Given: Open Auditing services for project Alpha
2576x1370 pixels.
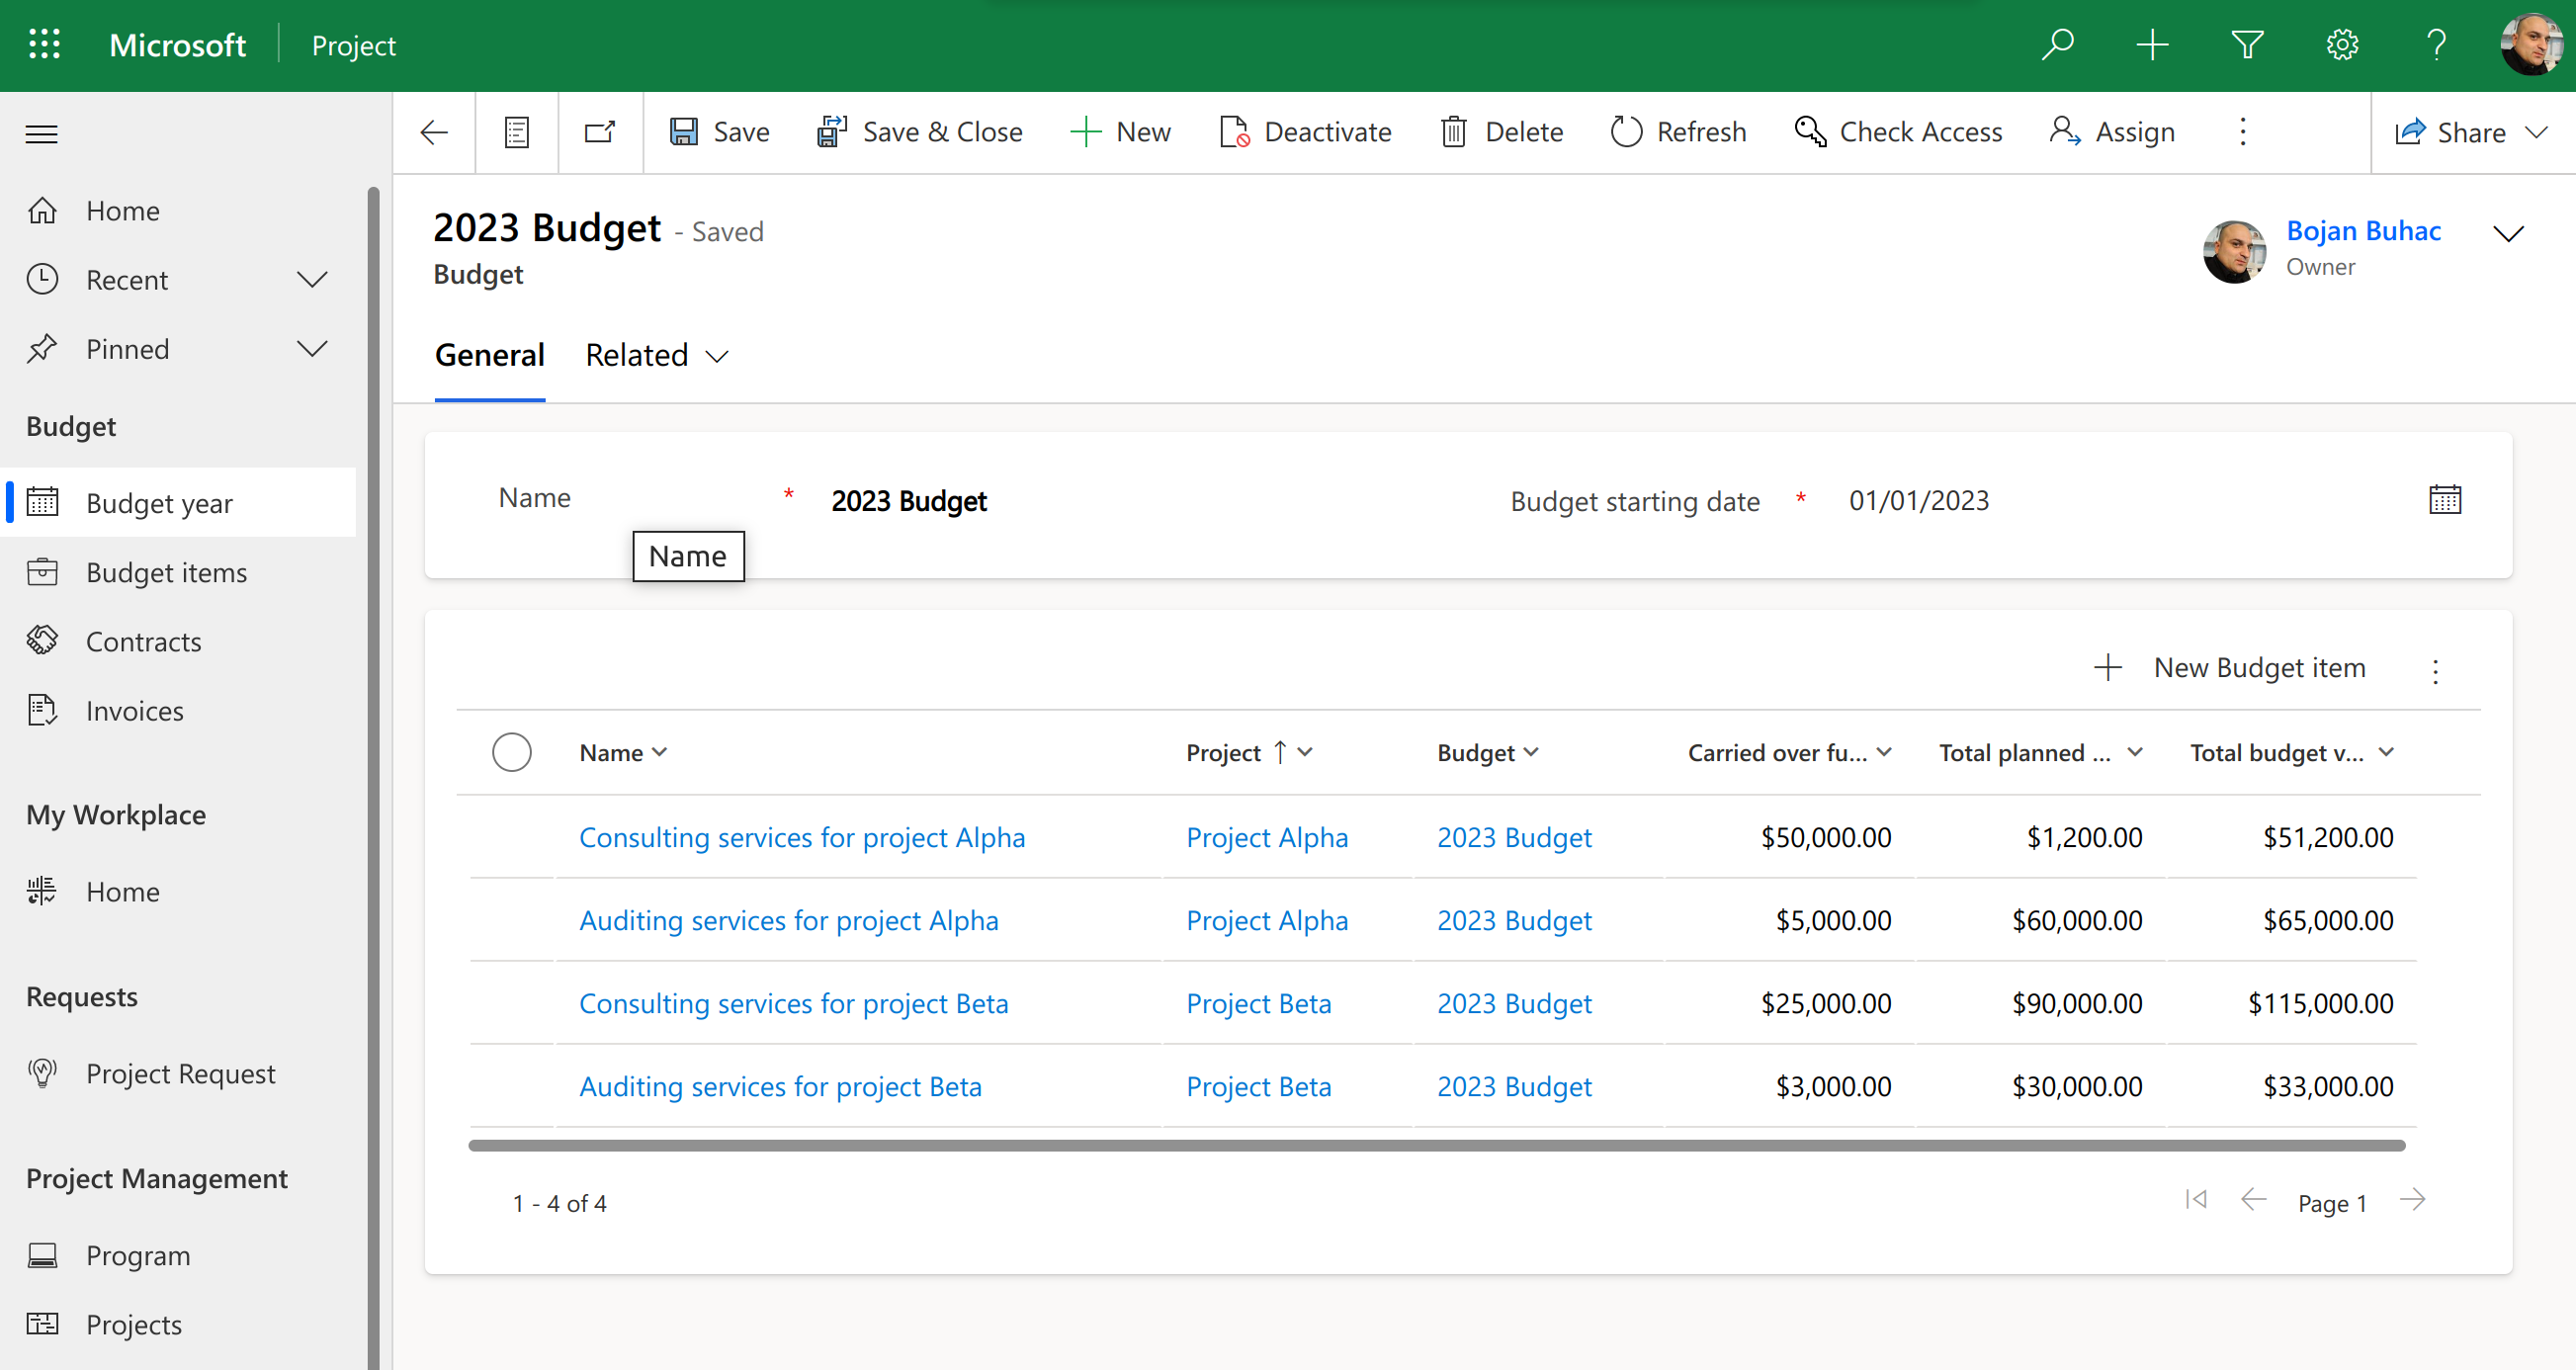Looking at the screenshot, I should click(x=789, y=921).
